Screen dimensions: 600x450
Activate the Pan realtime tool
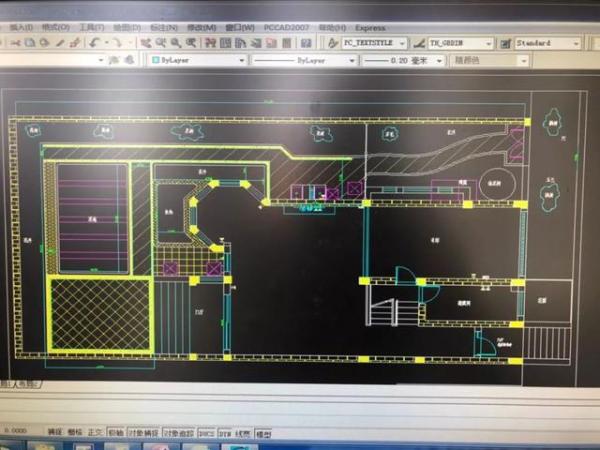145,43
